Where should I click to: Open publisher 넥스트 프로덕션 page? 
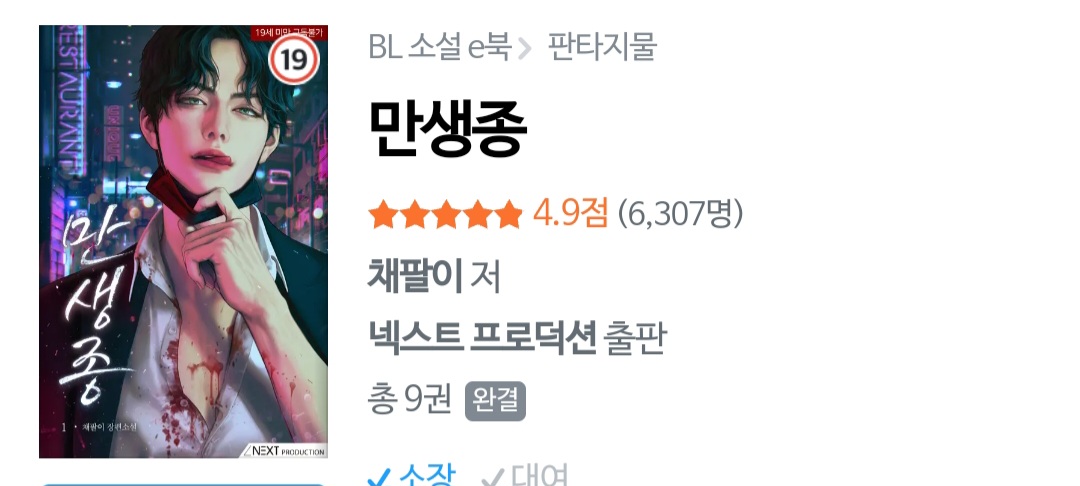482,337
